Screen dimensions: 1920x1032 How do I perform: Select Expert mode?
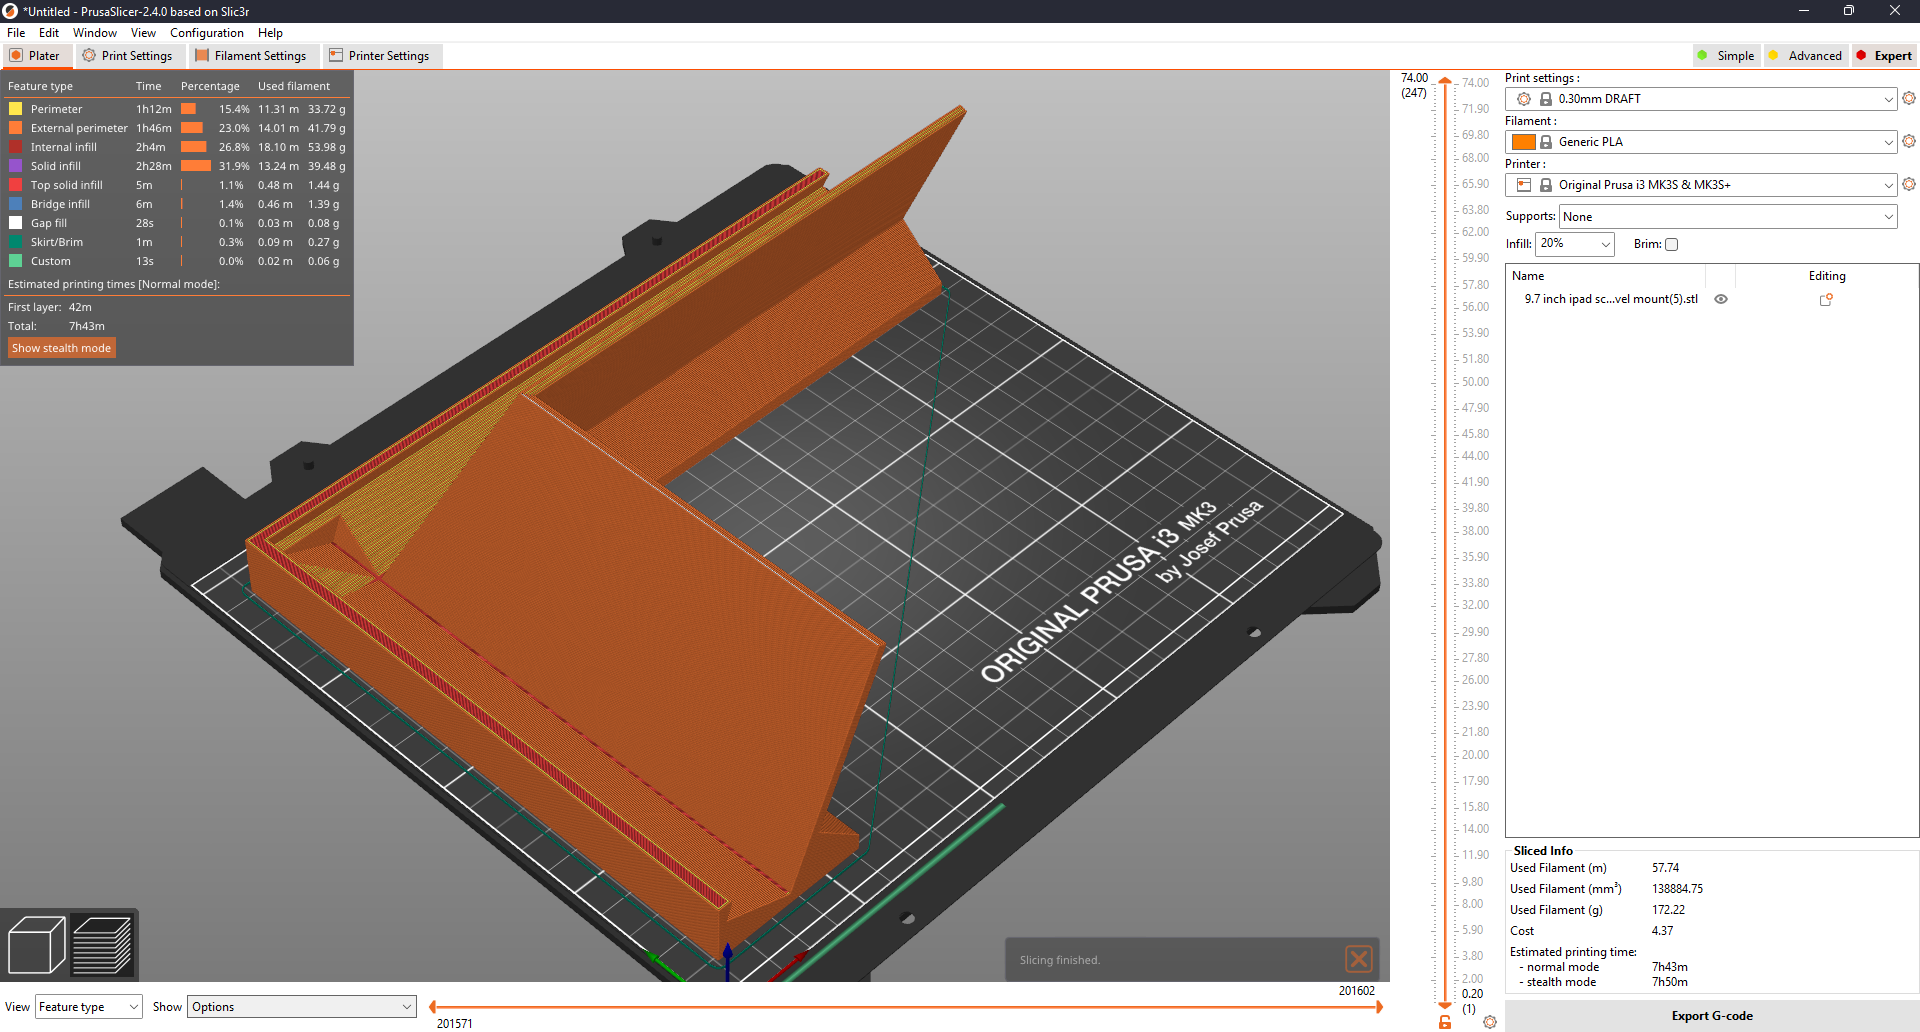pyautogui.click(x=1884, y=56)
